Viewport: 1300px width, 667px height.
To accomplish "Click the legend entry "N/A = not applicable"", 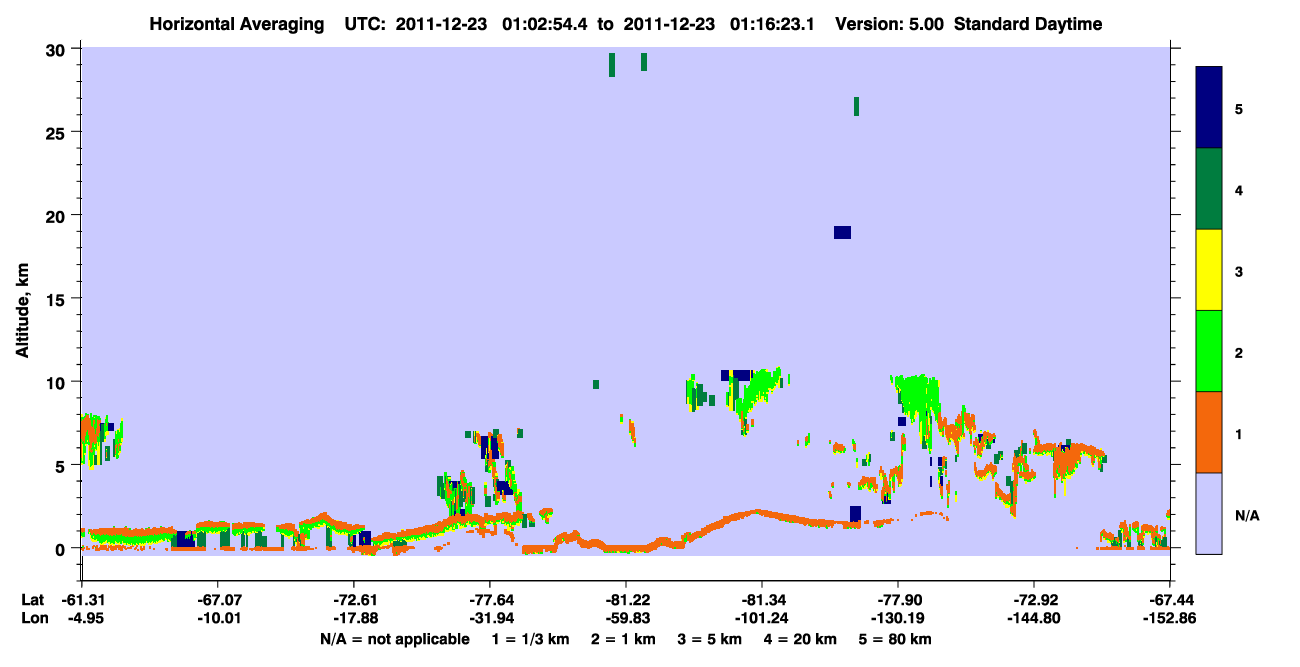I will (x=395, y=639).
